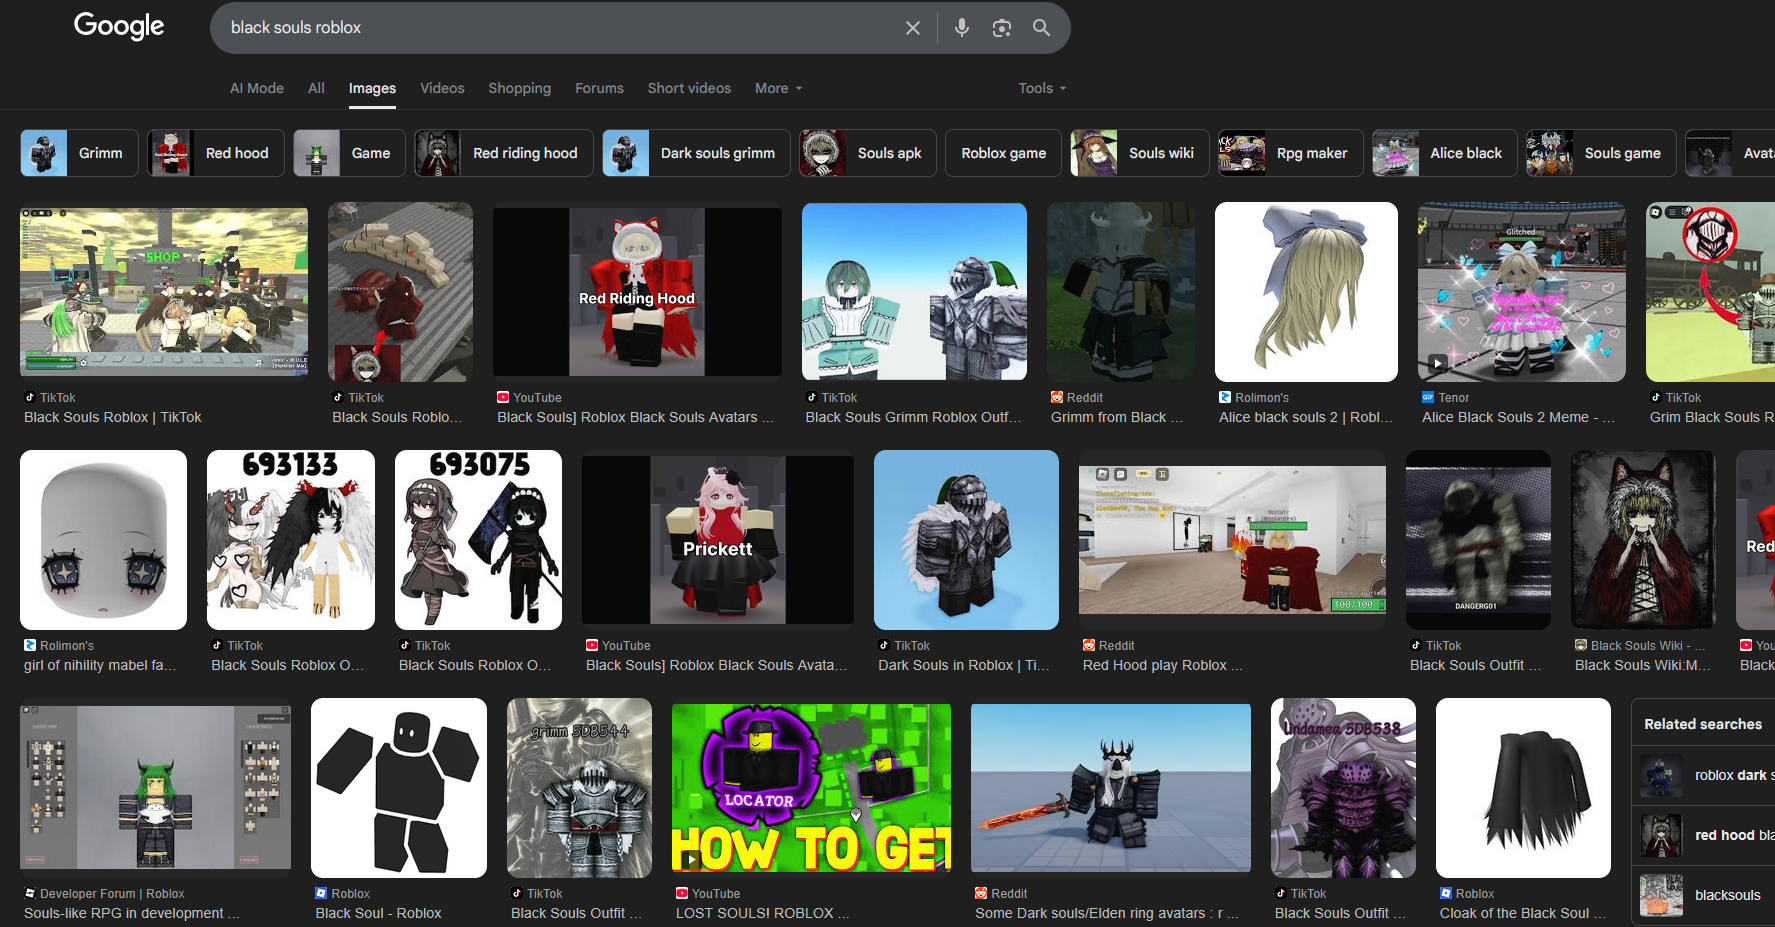Select the Red riding hood chip
Screen dimensions: 1775x927
pos(504,153)
